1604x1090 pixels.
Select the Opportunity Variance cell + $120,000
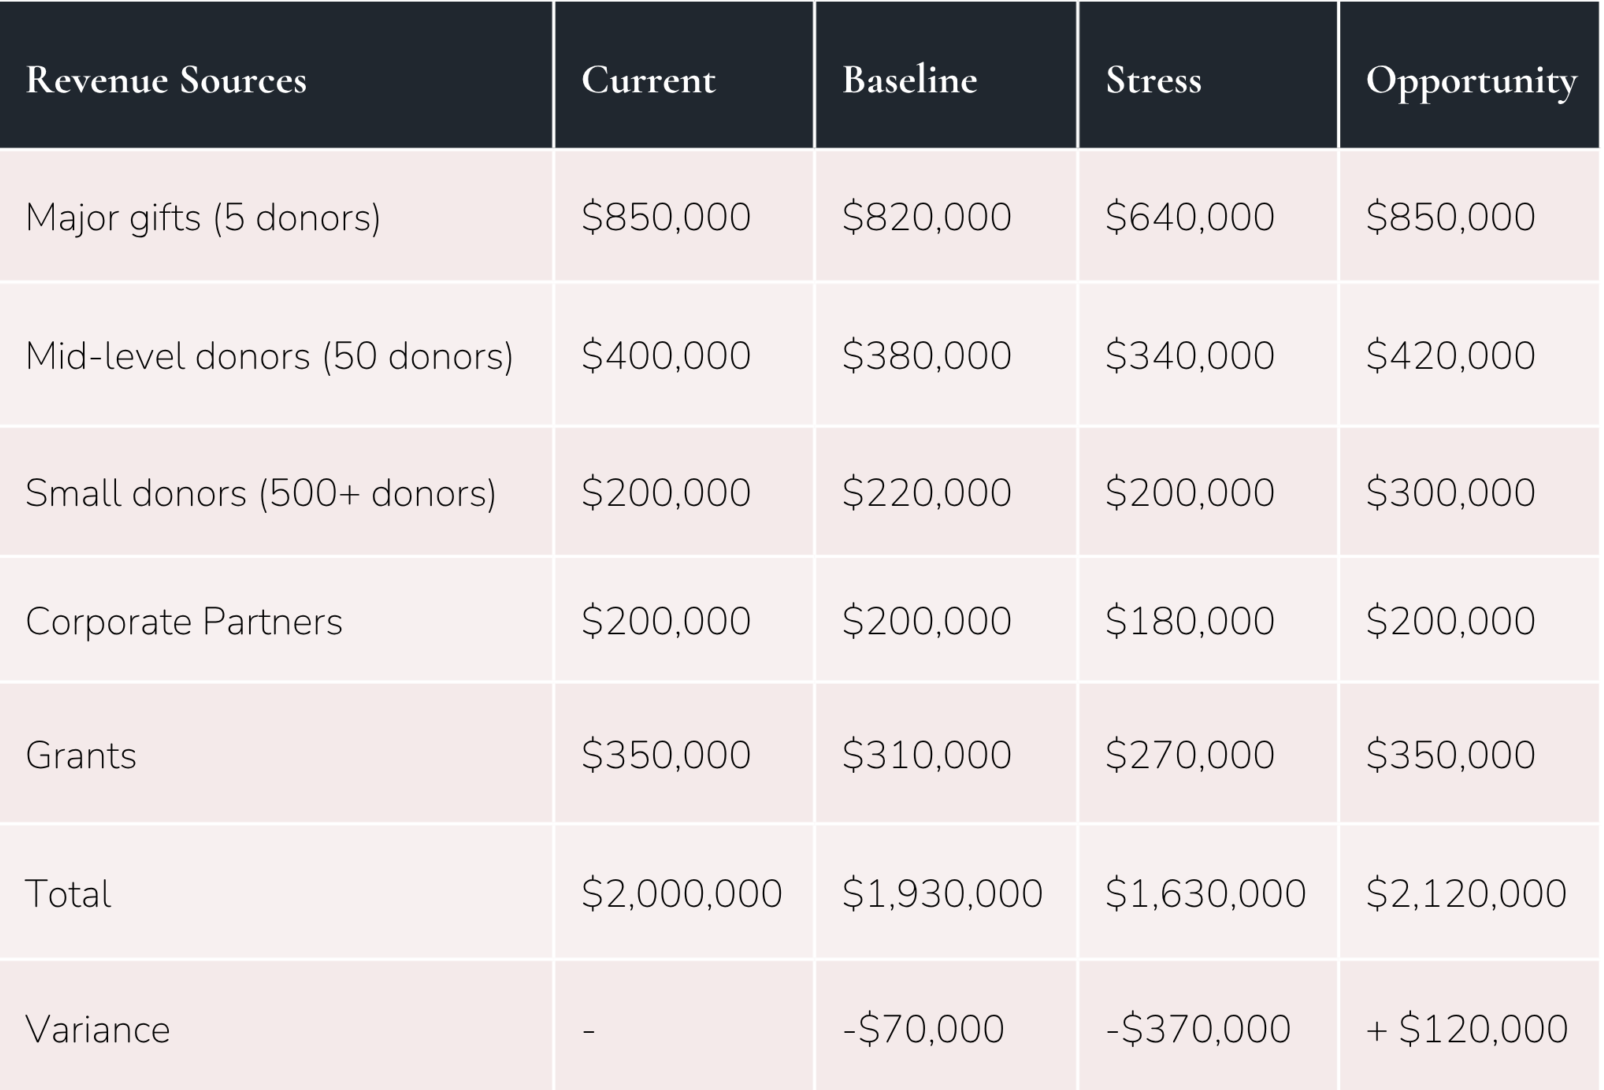point(1467,1029)
